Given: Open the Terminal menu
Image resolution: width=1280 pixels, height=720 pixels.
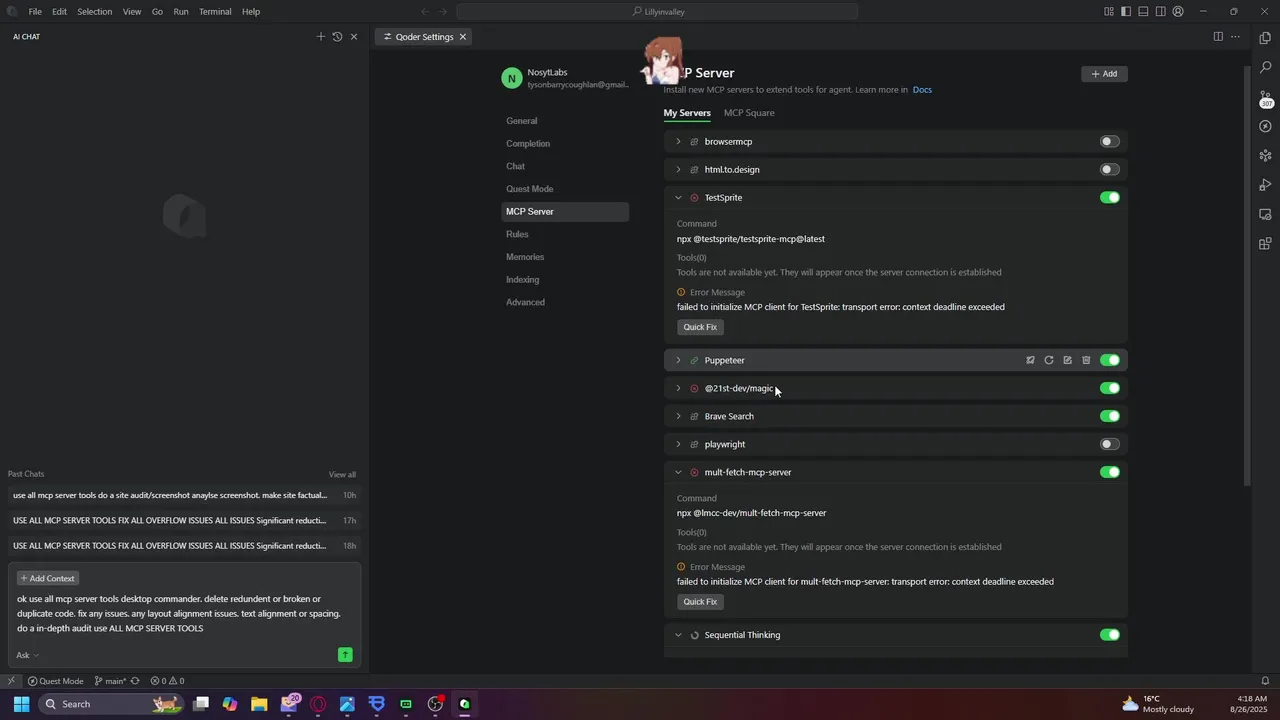Looking at the screenshot, I should point(215,12).
